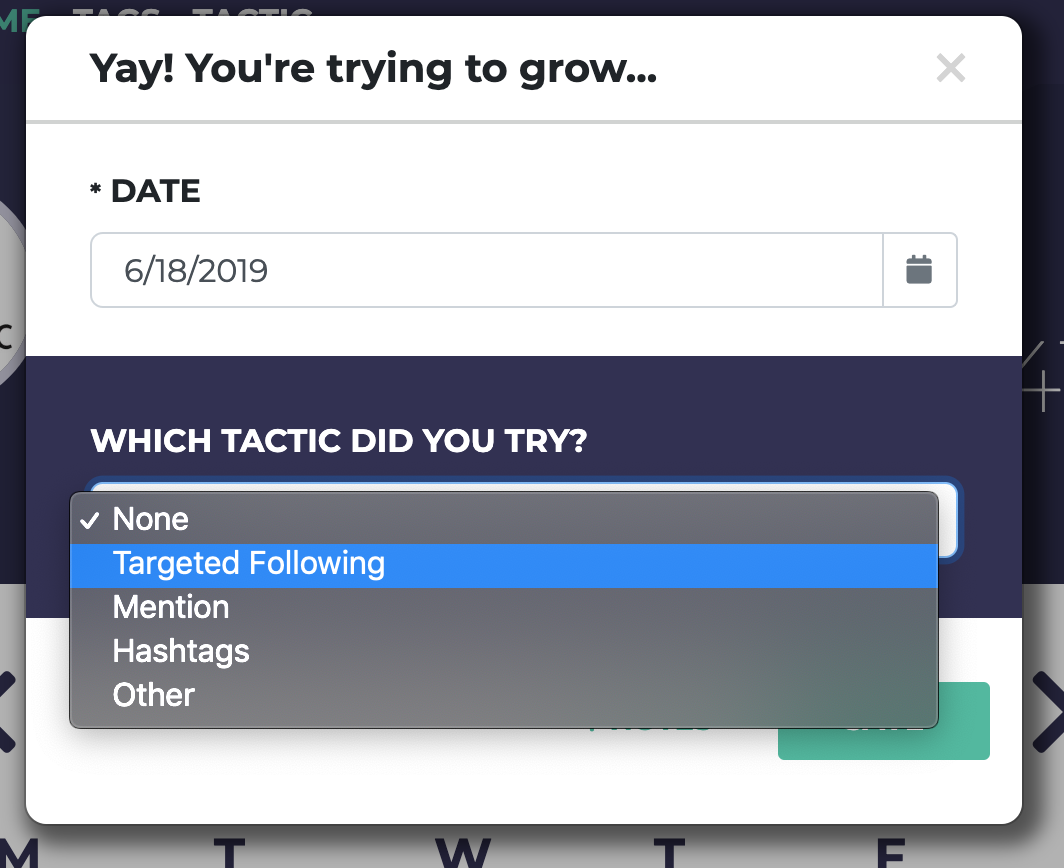Click the plus icon behind the dialog

pos(1042,389)
